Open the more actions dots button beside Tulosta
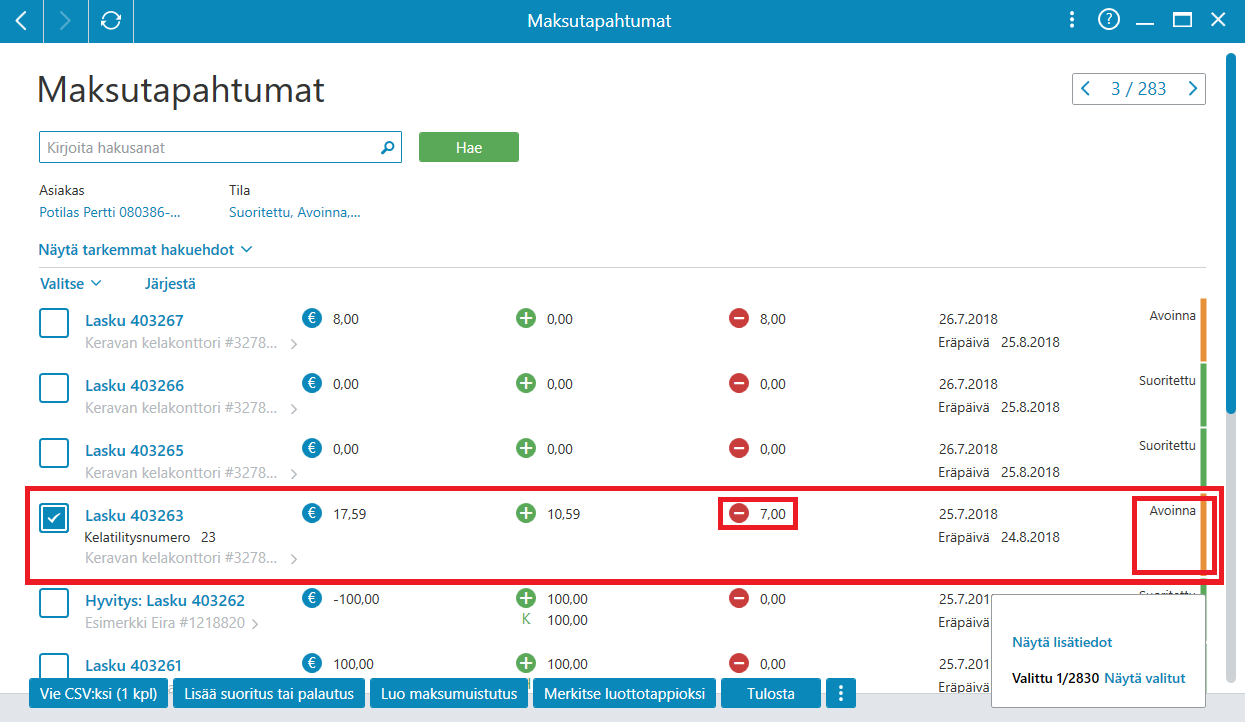Image resolution: width=1245 pixels, height=722 pixels. point(841,693)
